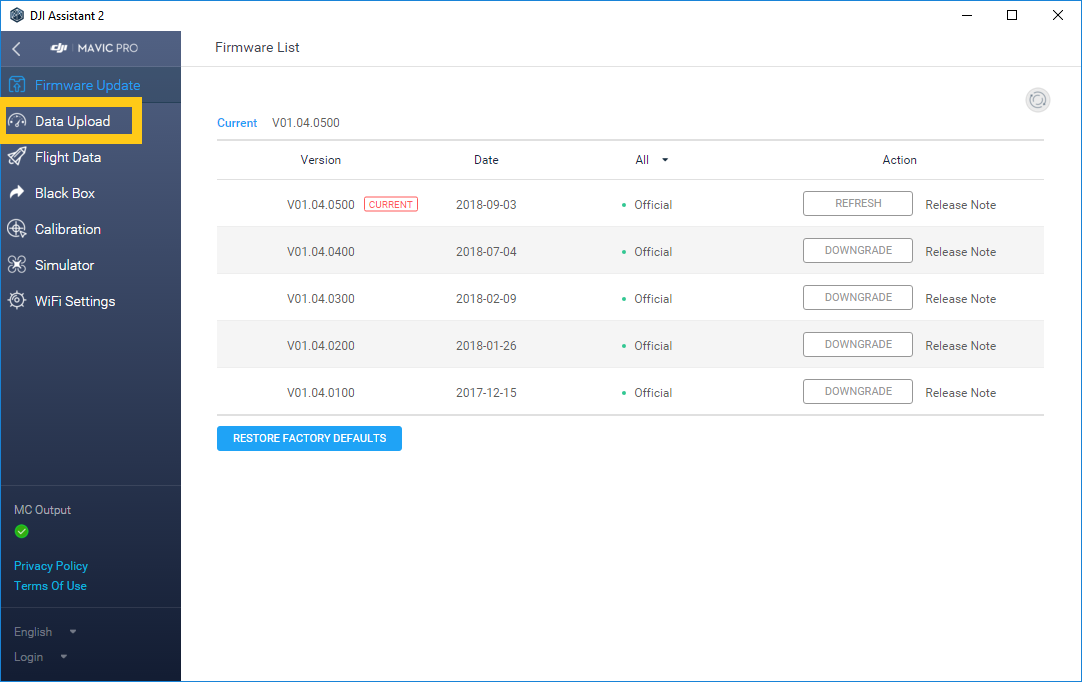Screen dimensions: 1082x682
Task: Open the Terms Of Use link
Action: pyautogui.click(x=50, y=585)
